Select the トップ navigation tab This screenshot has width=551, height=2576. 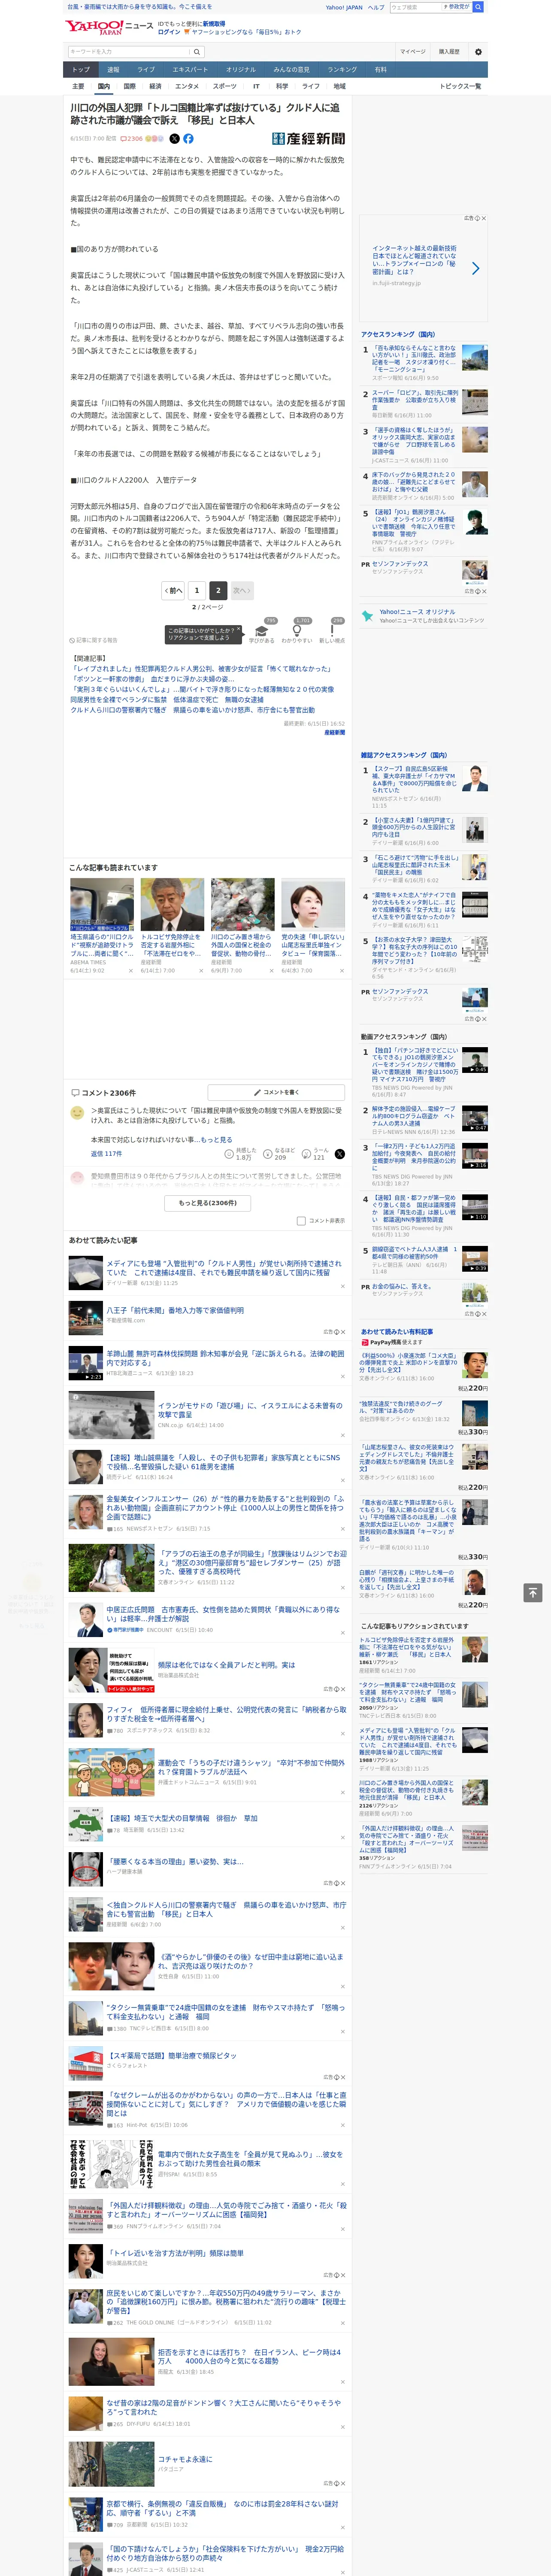point(81,70)
